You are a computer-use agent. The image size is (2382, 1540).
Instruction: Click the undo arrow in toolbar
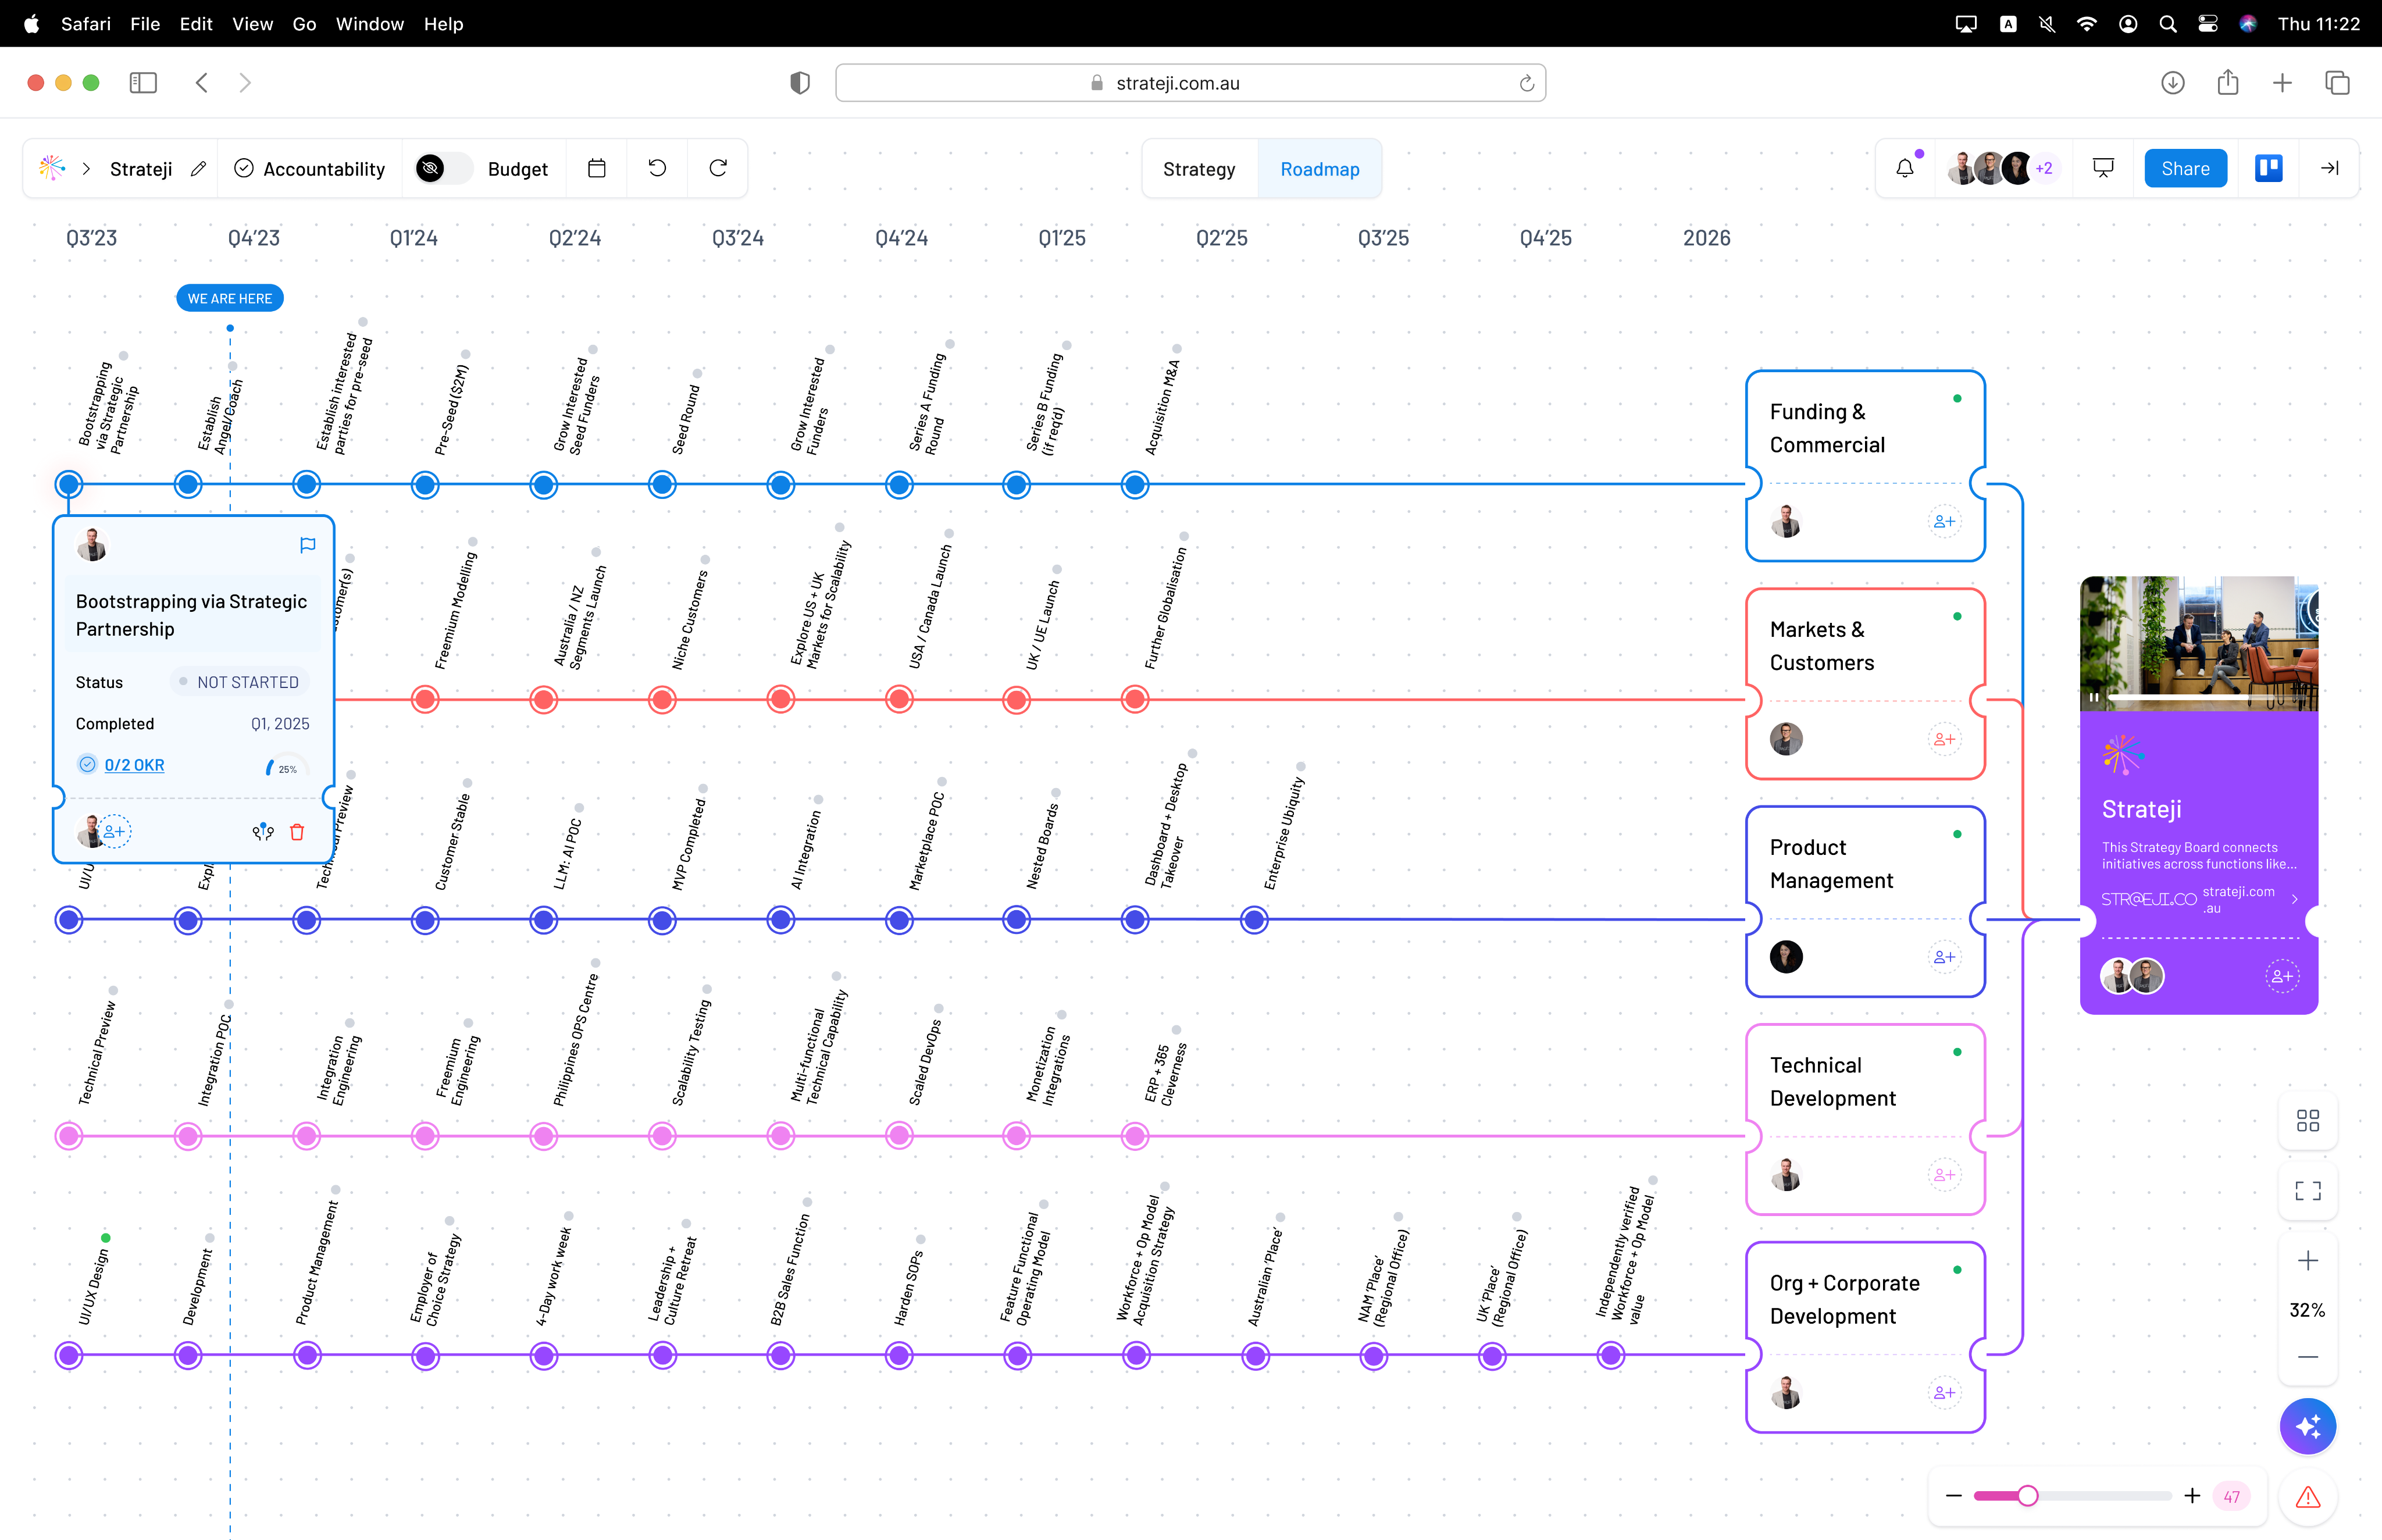[657, 168]
